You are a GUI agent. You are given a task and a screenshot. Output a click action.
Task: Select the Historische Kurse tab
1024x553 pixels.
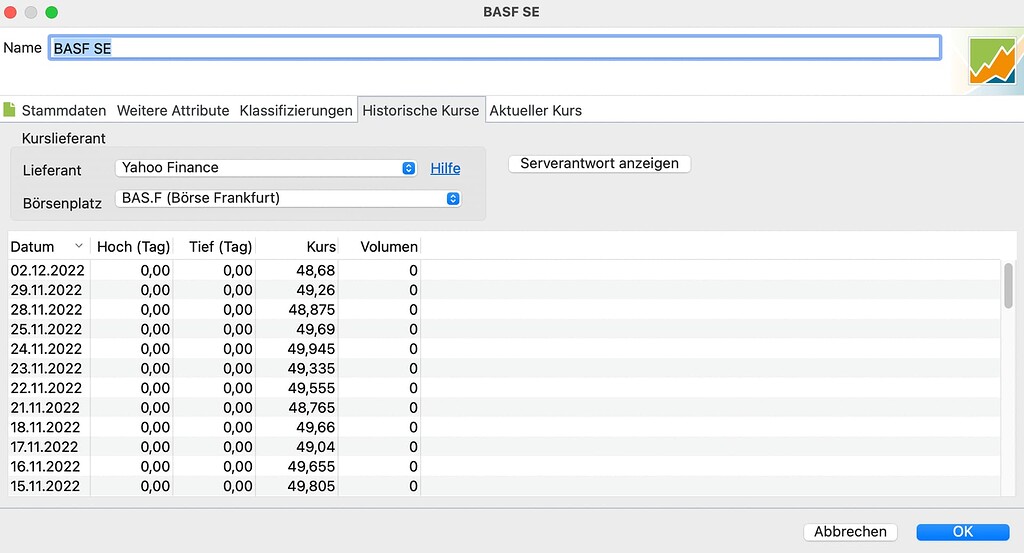click(x=421, y=110)
